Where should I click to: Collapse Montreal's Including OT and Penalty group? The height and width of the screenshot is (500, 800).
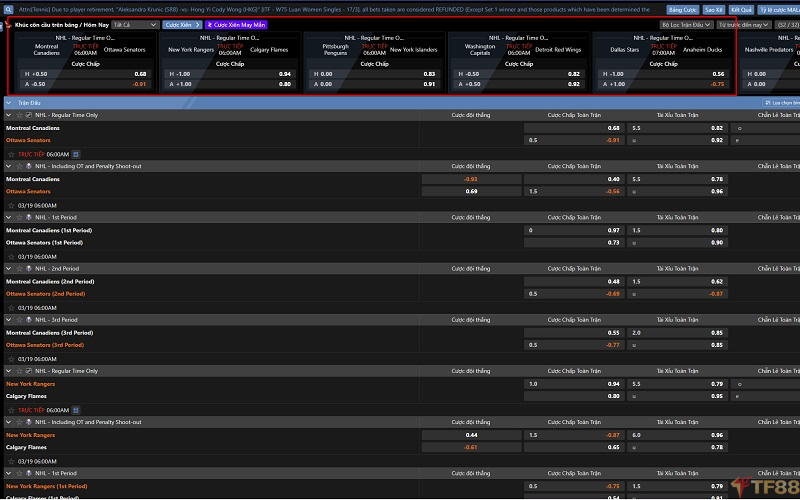[8, 166]
